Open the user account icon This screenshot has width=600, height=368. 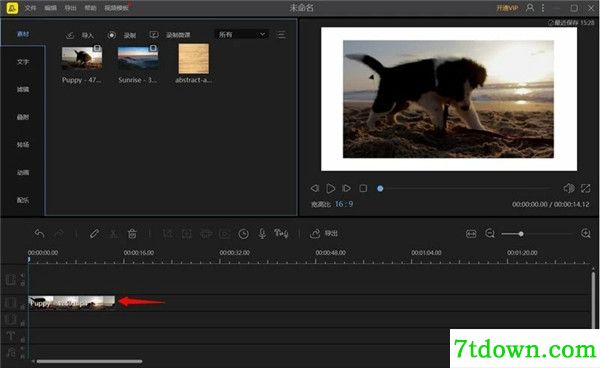click(530, 8)
